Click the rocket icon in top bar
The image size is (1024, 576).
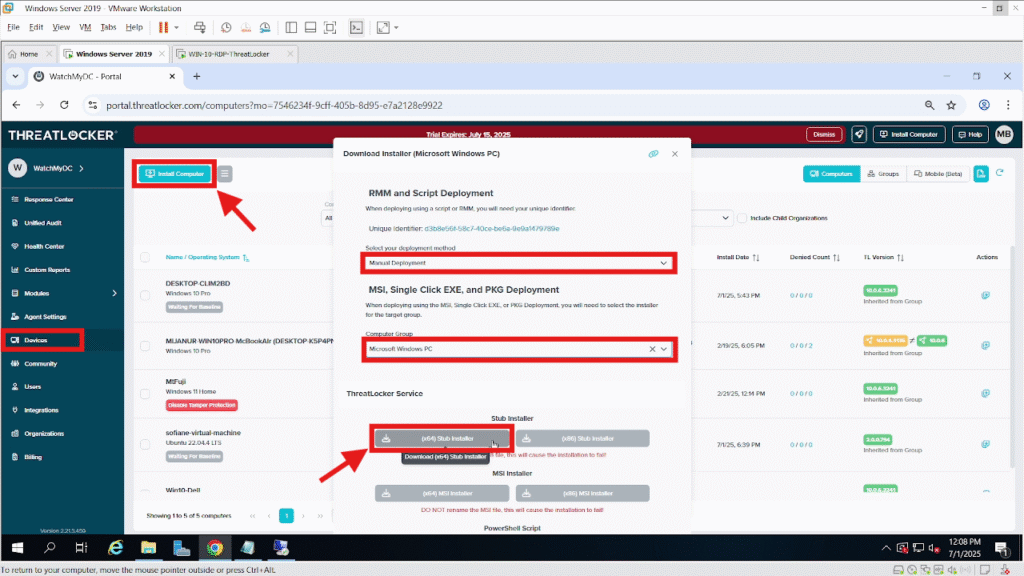point(859,135)
